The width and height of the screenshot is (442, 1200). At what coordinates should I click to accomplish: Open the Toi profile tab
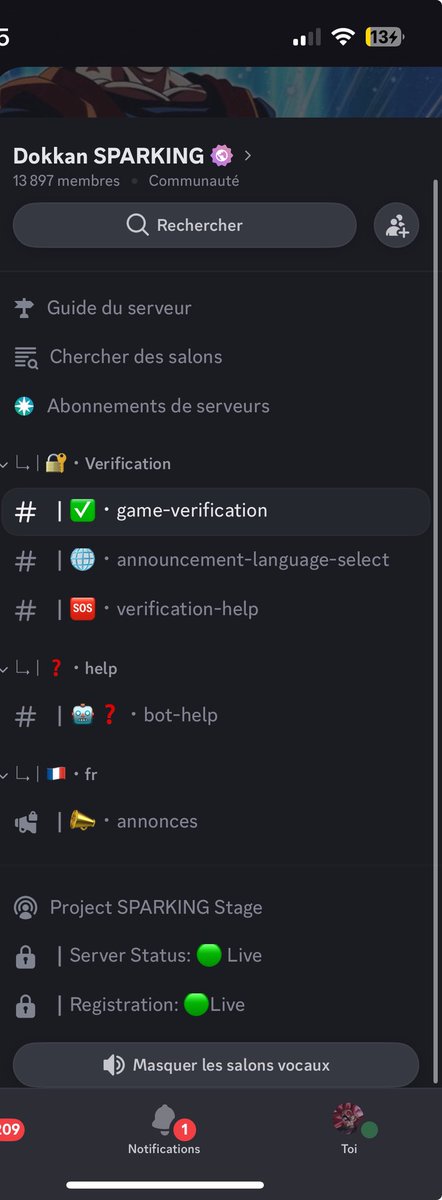coord(349,1131)
